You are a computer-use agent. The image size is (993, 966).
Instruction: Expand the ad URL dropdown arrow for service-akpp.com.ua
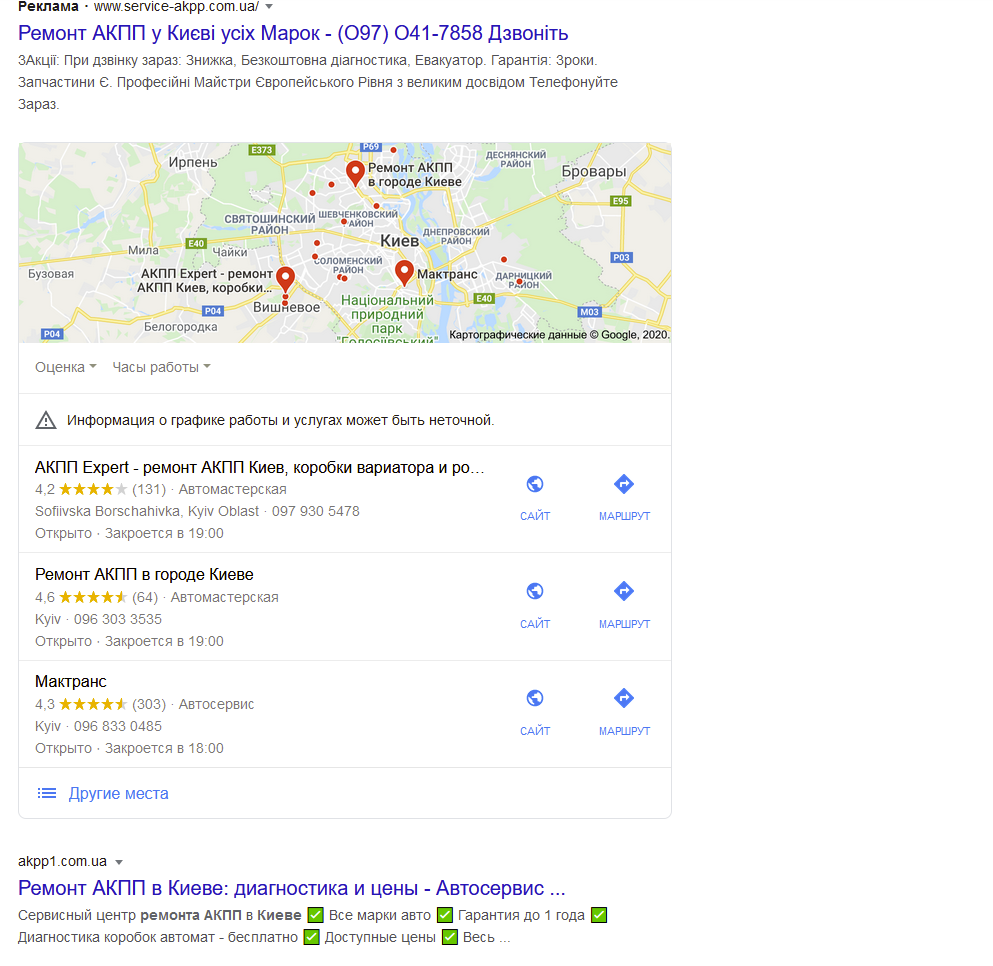pos(269,7)
